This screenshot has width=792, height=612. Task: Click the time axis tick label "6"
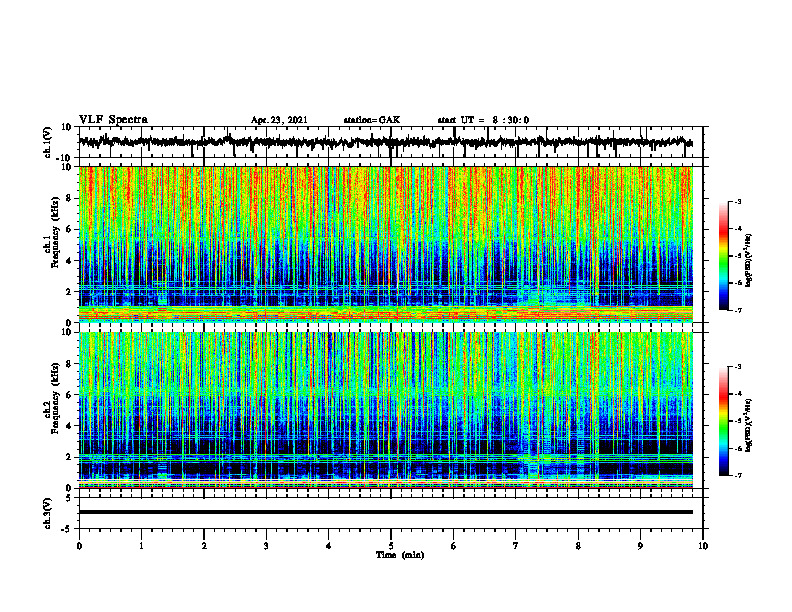pos(454,546)
